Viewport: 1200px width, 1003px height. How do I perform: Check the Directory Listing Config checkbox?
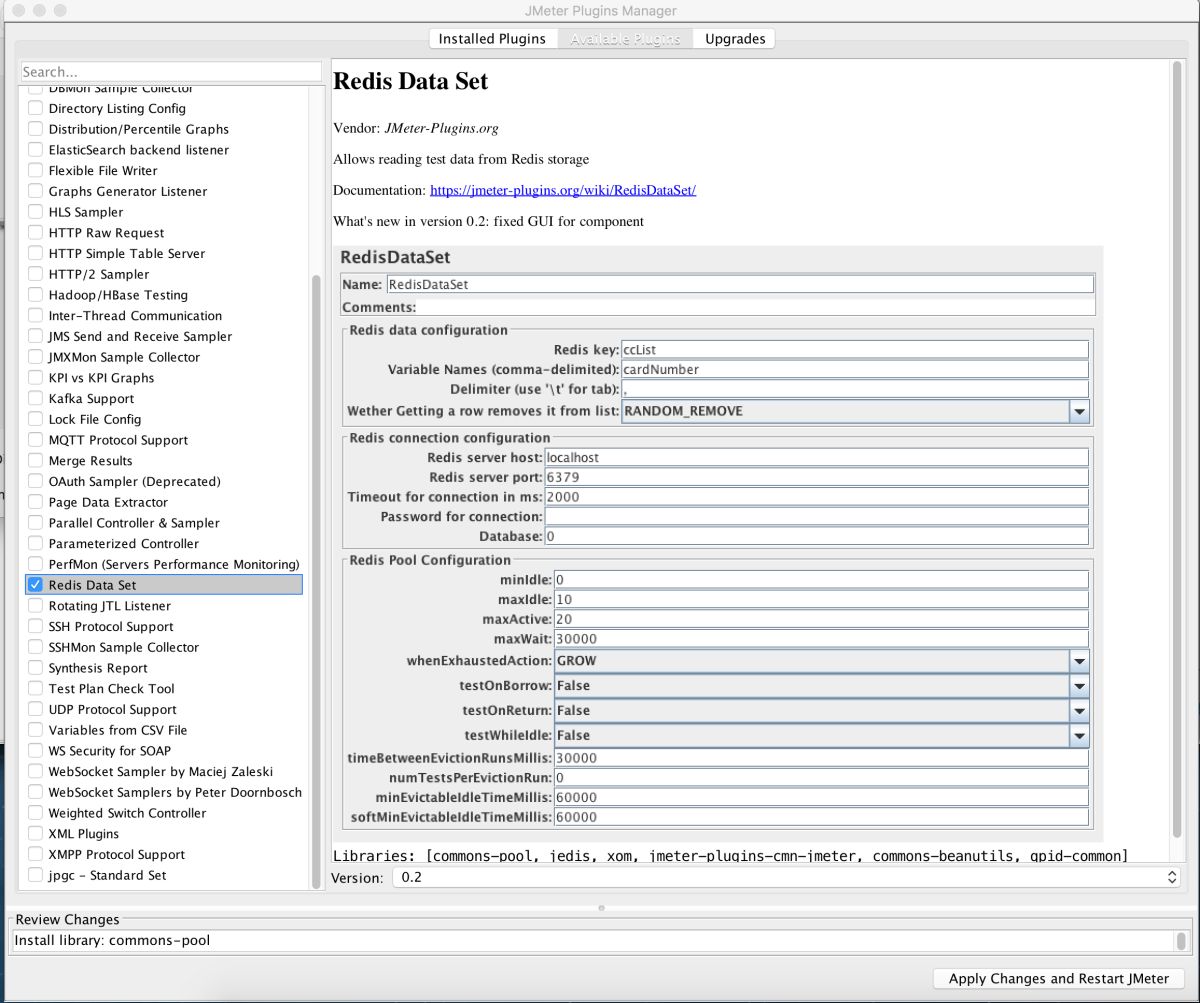[x=35, y=108]
